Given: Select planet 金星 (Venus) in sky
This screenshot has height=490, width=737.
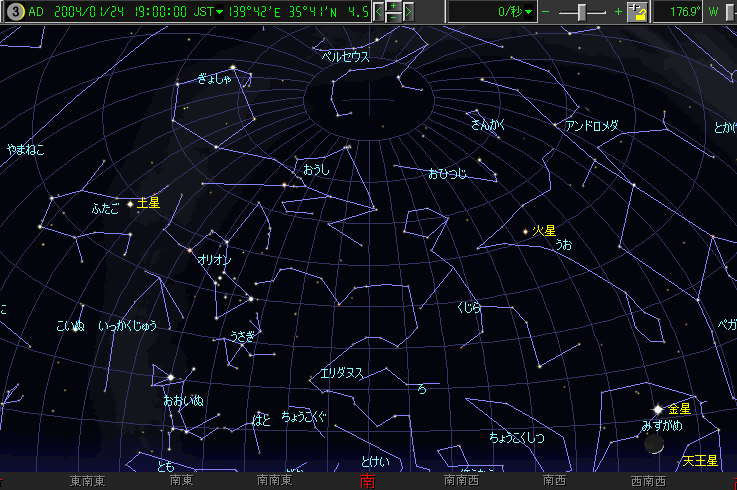Looking at the screenshot, I should click(657, 410).
